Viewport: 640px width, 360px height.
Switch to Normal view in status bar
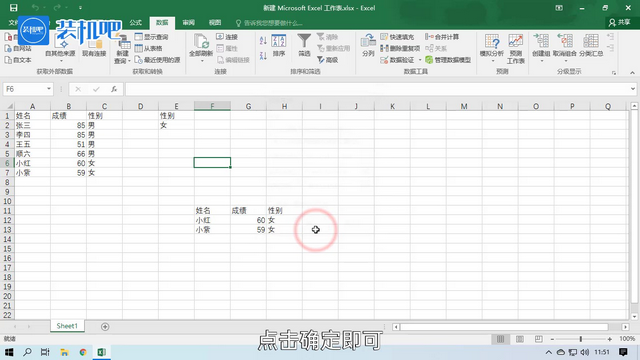click(500, 339)
